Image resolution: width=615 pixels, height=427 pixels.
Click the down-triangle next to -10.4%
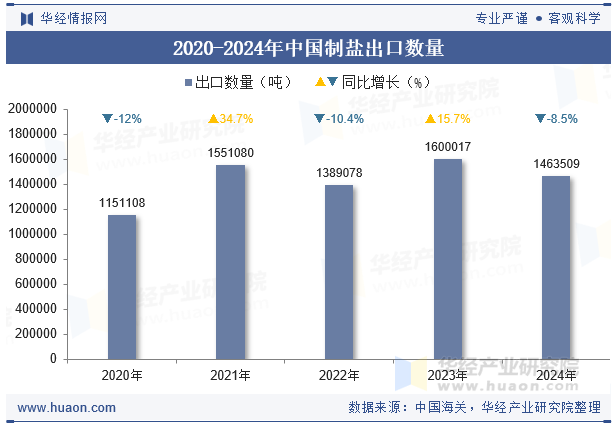(320, 118)
